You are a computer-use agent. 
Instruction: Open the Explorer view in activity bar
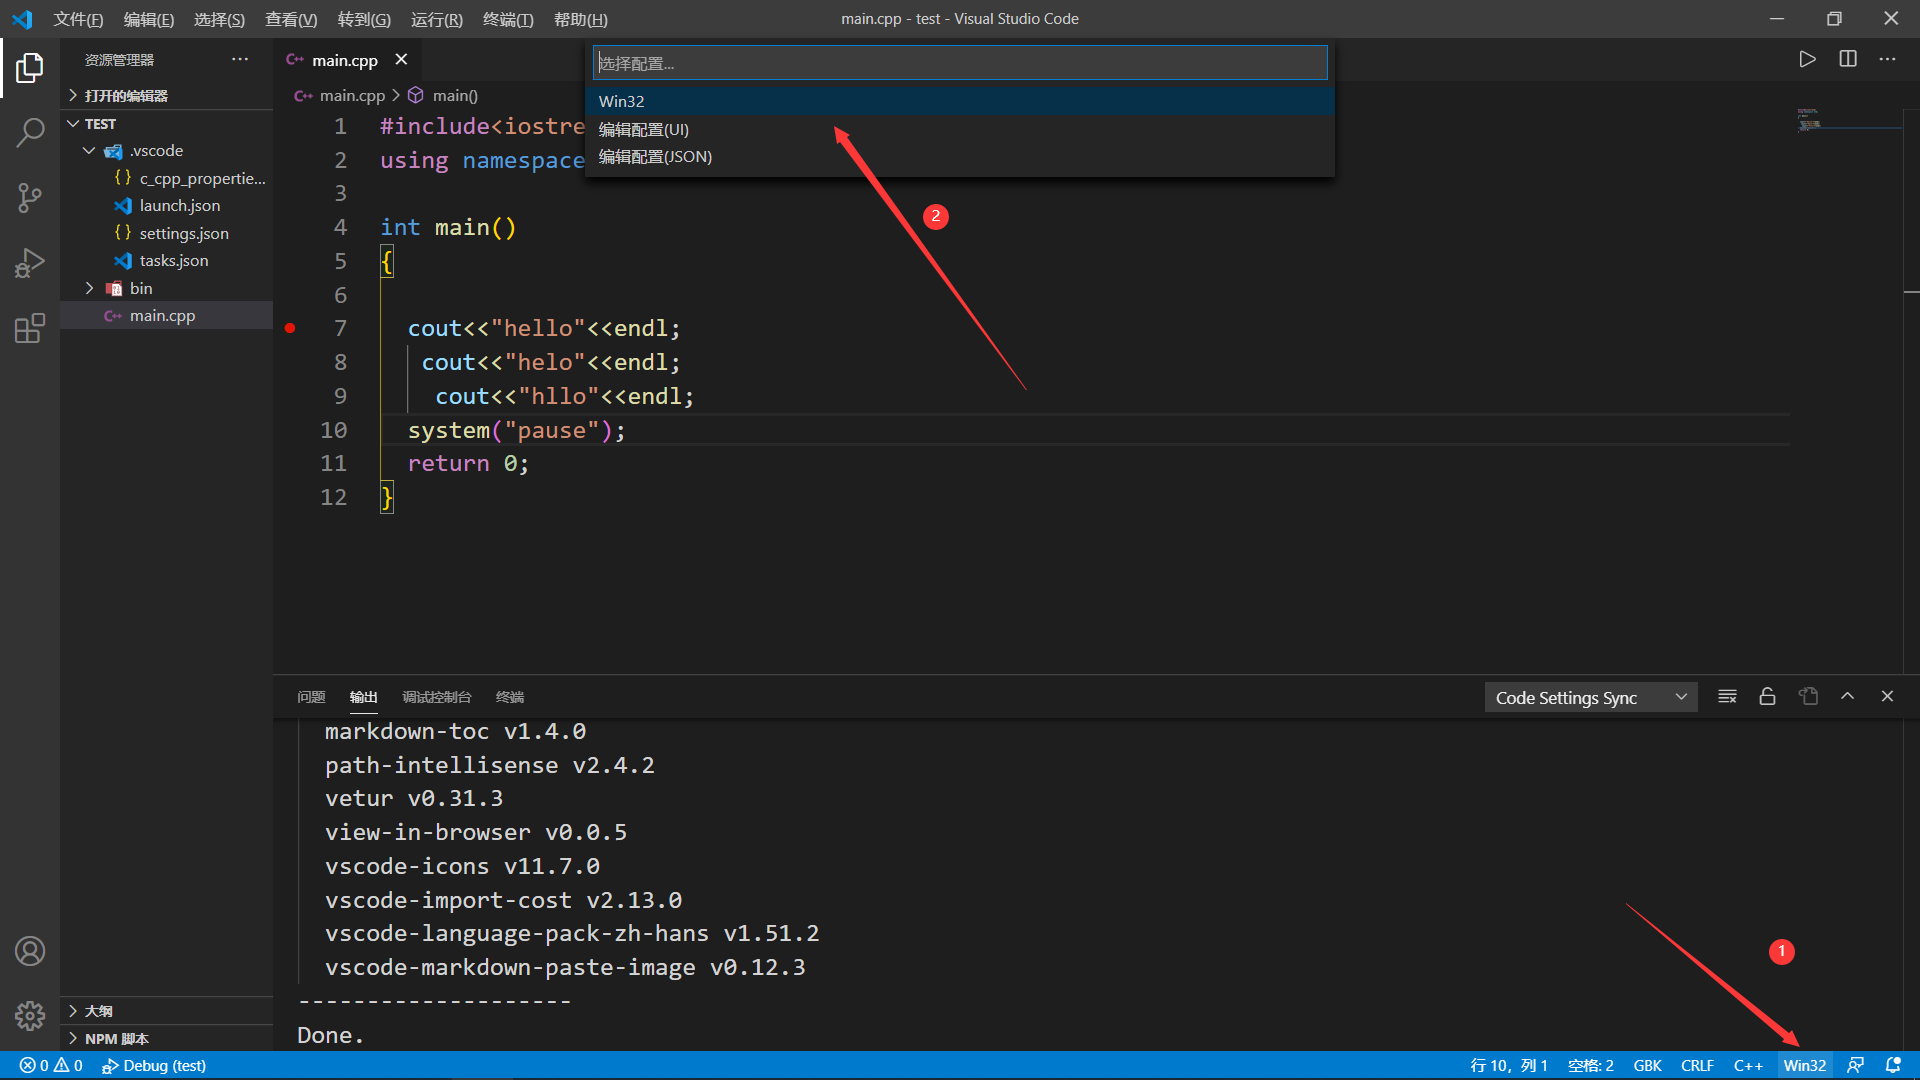(x=30, y=68)
